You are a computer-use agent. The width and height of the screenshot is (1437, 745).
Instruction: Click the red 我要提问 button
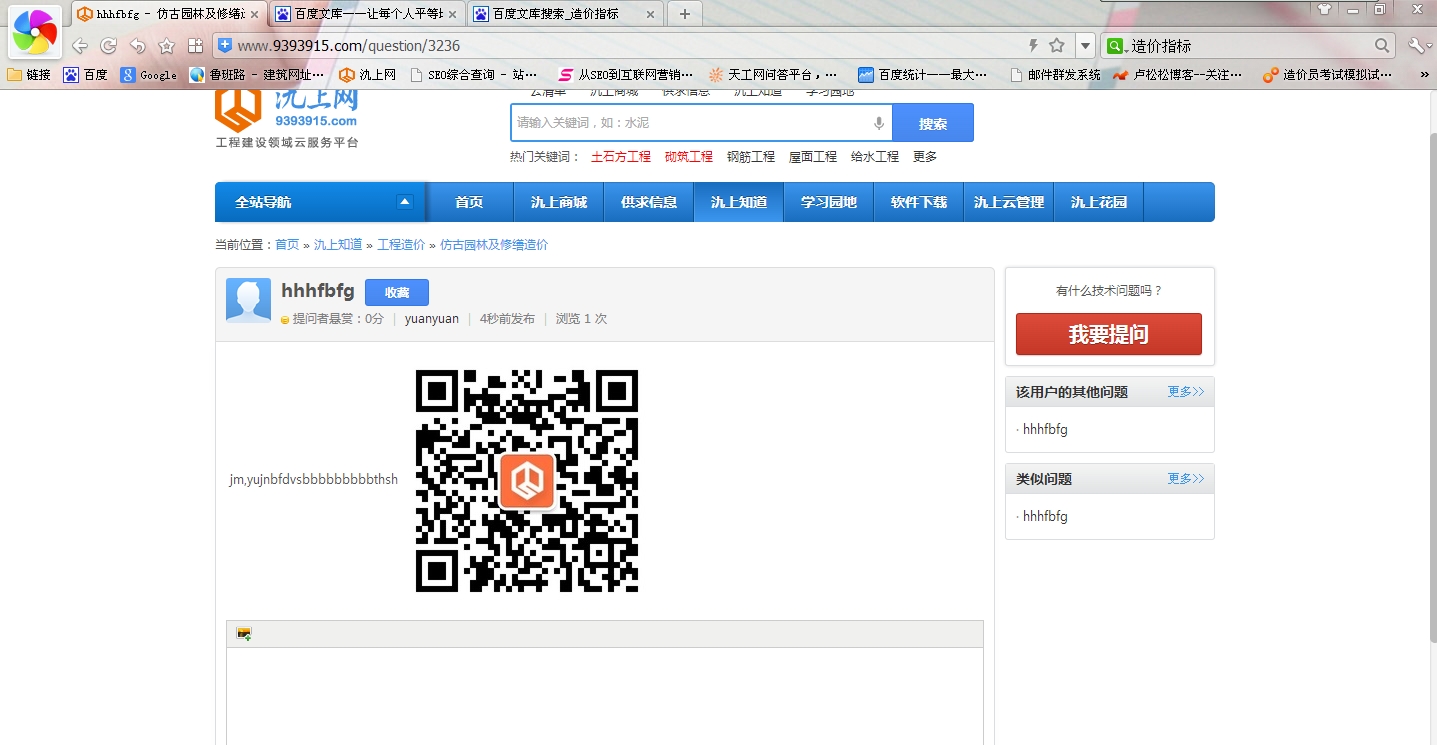point(1109,334)
